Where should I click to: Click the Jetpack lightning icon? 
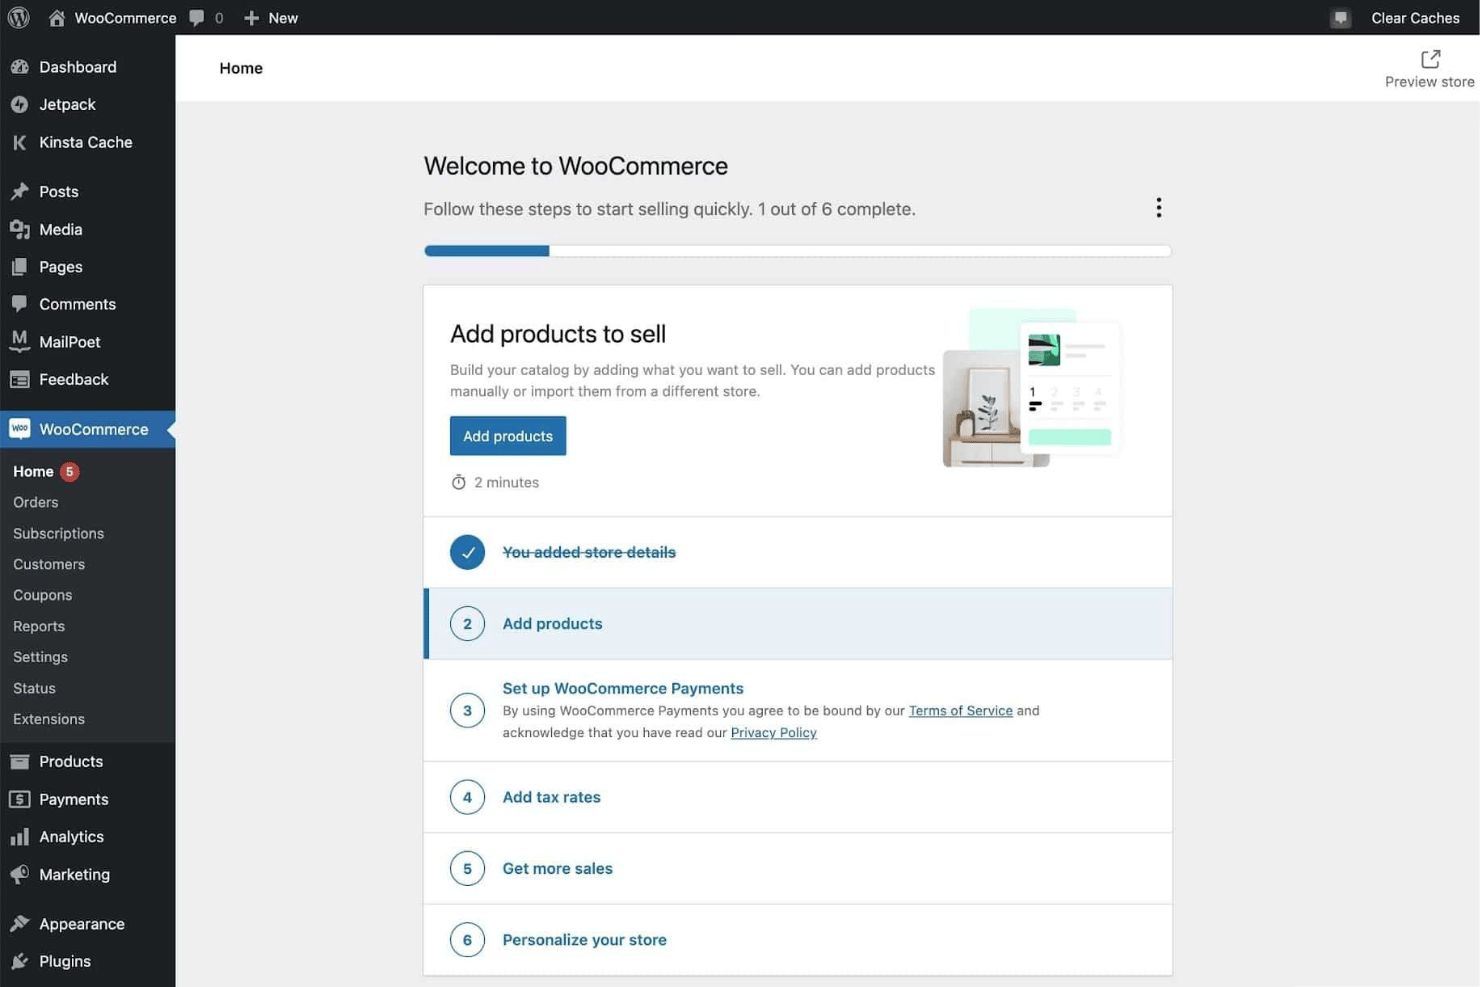click(19, 104)
